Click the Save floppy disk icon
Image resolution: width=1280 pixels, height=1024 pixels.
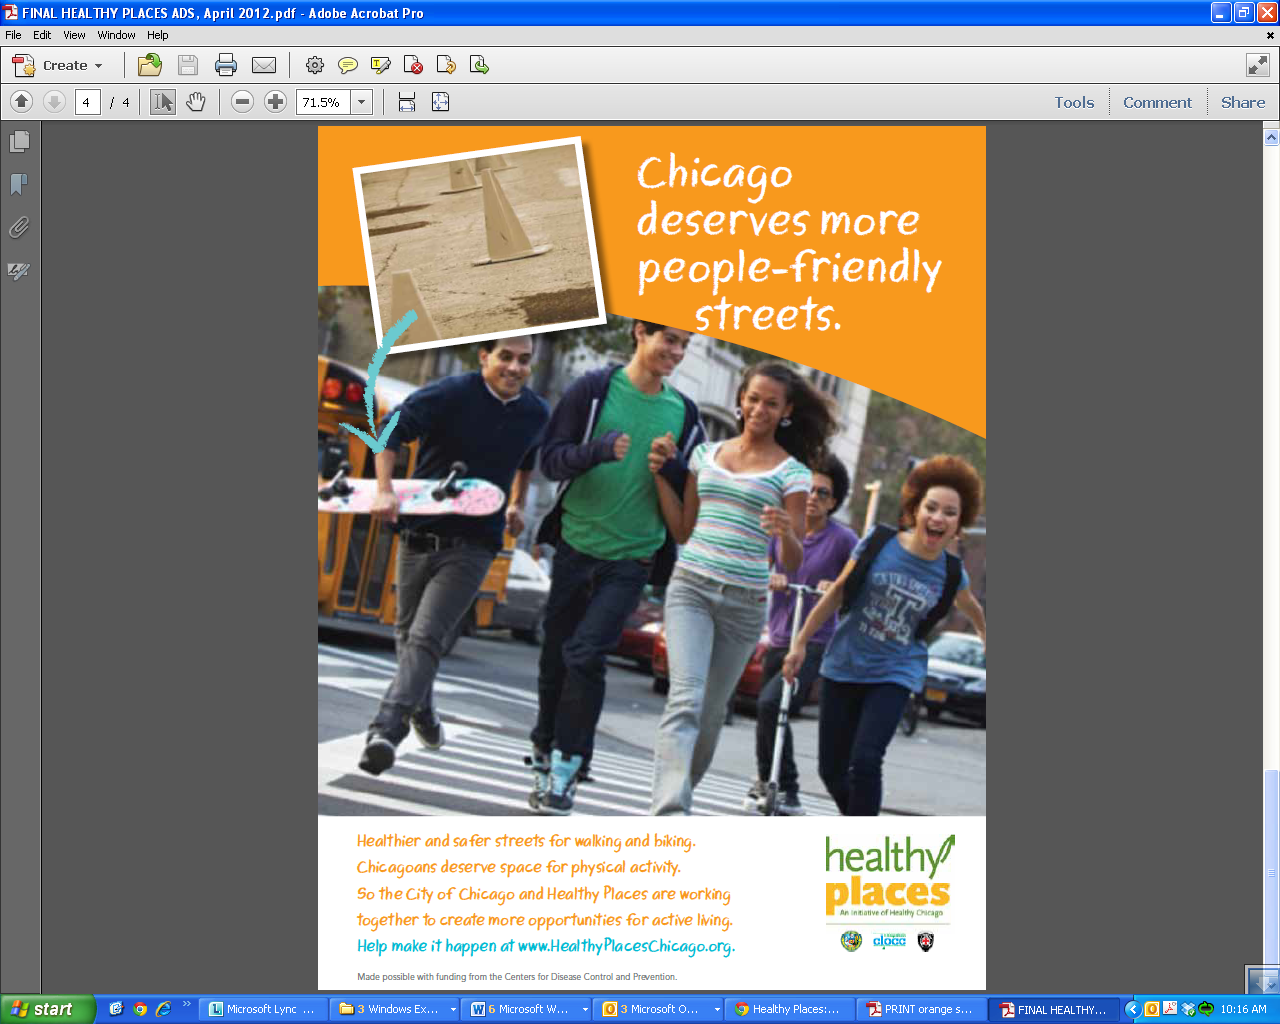click(x=188, y=65)
